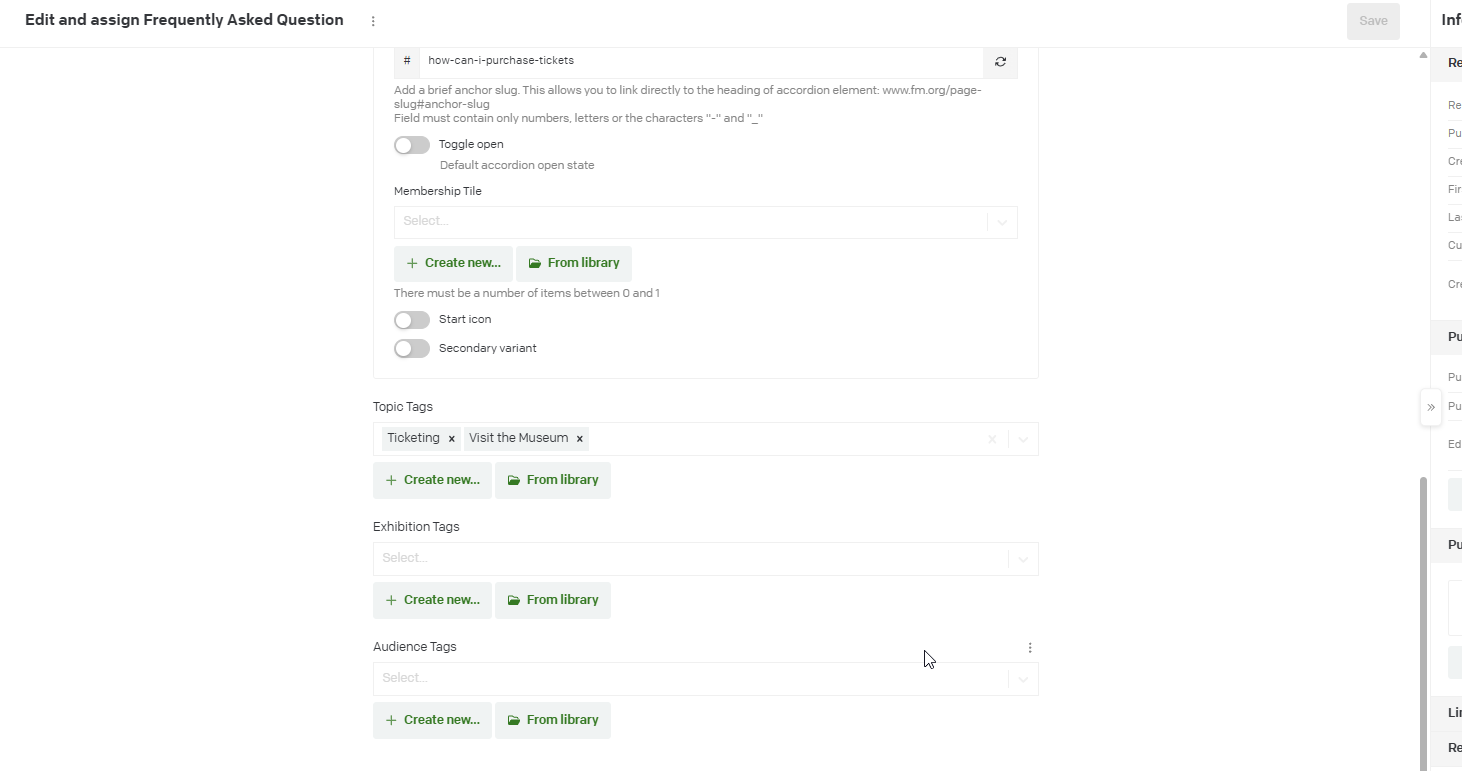This screenshot has width=1462, height=771.
Task: Remove the Ticketing topic tag
Action: [452, 439]
